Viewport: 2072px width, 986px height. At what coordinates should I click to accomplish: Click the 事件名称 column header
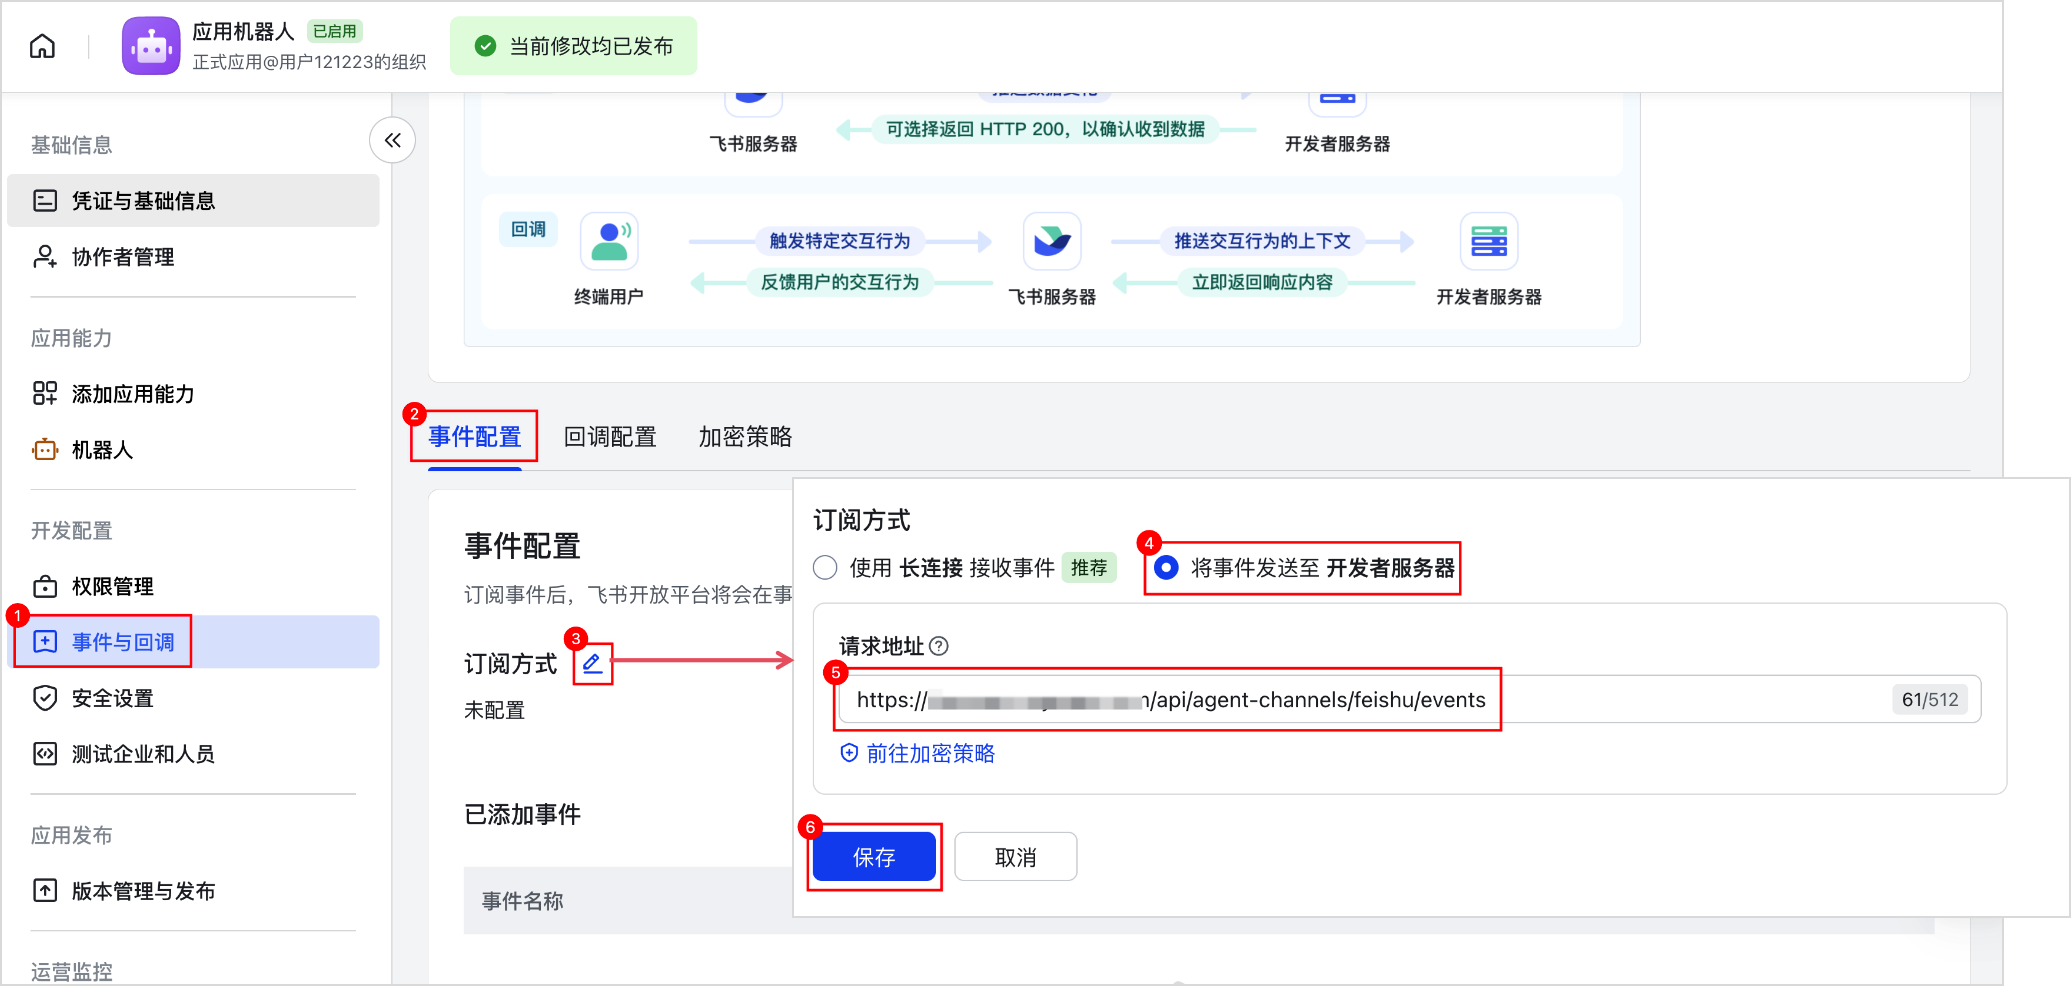(523, 901)
